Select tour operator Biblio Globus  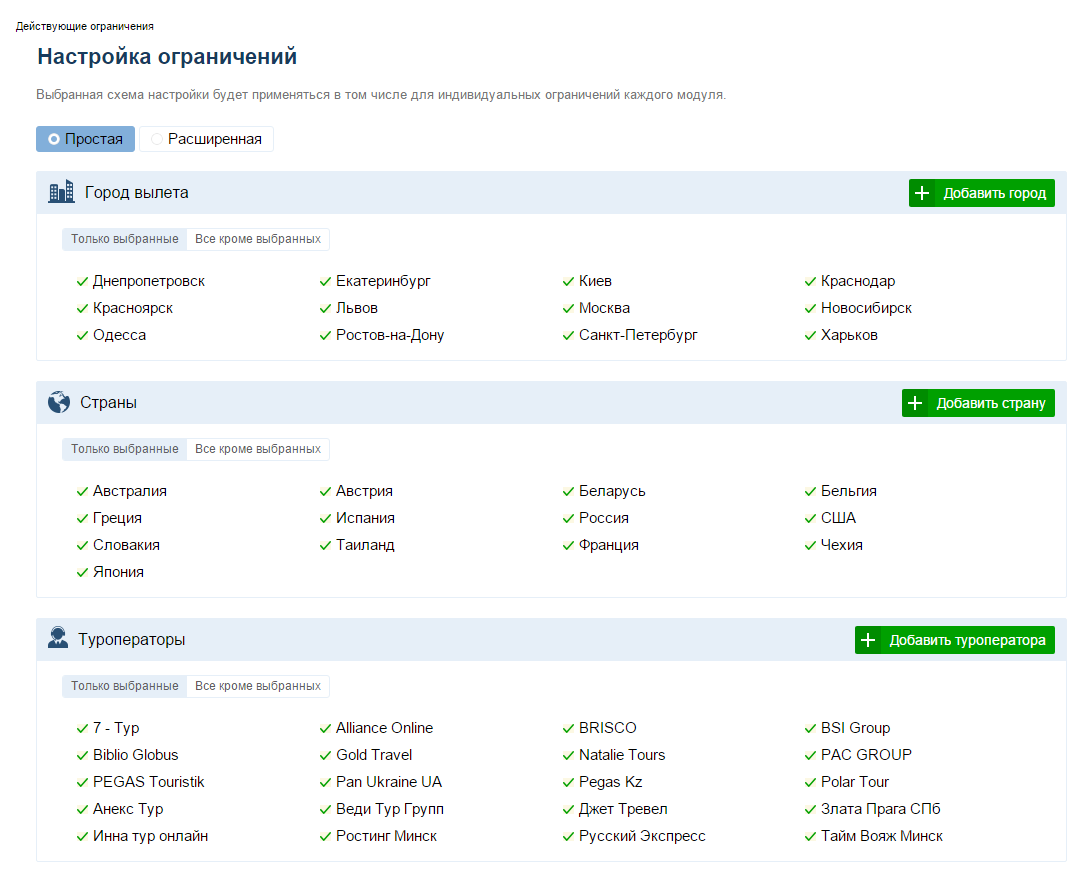point(135,755)
